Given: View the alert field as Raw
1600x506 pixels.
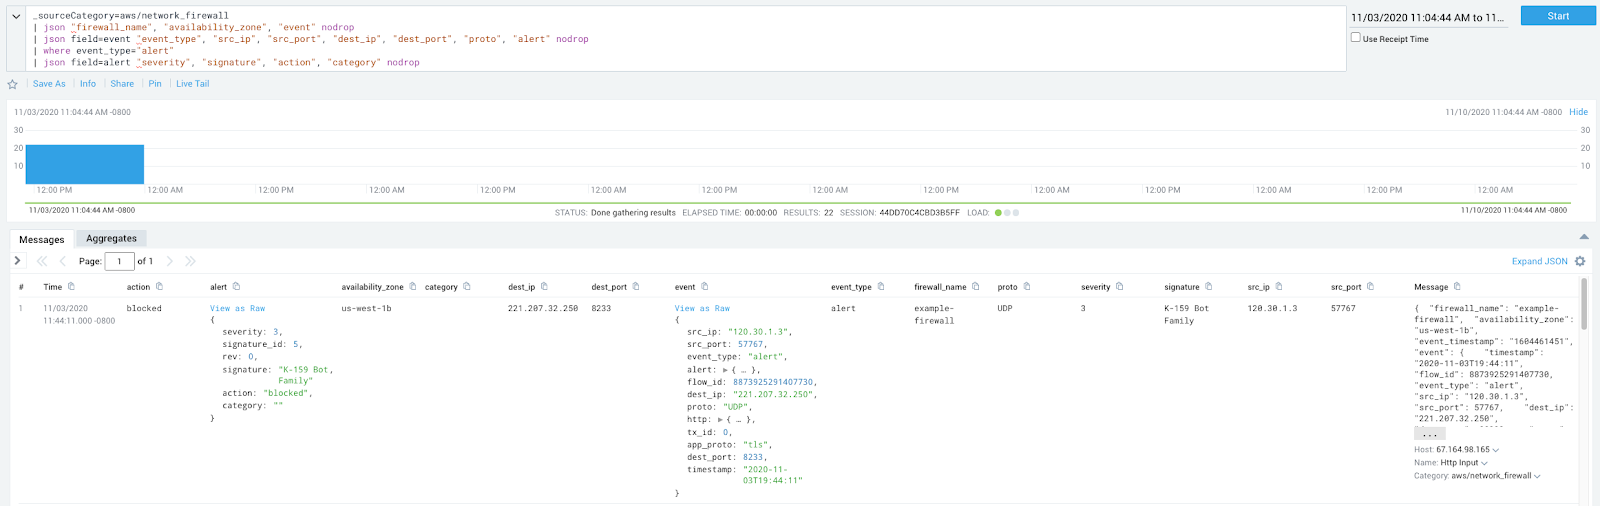Looking at the screenshot, I should click(238, 309).
